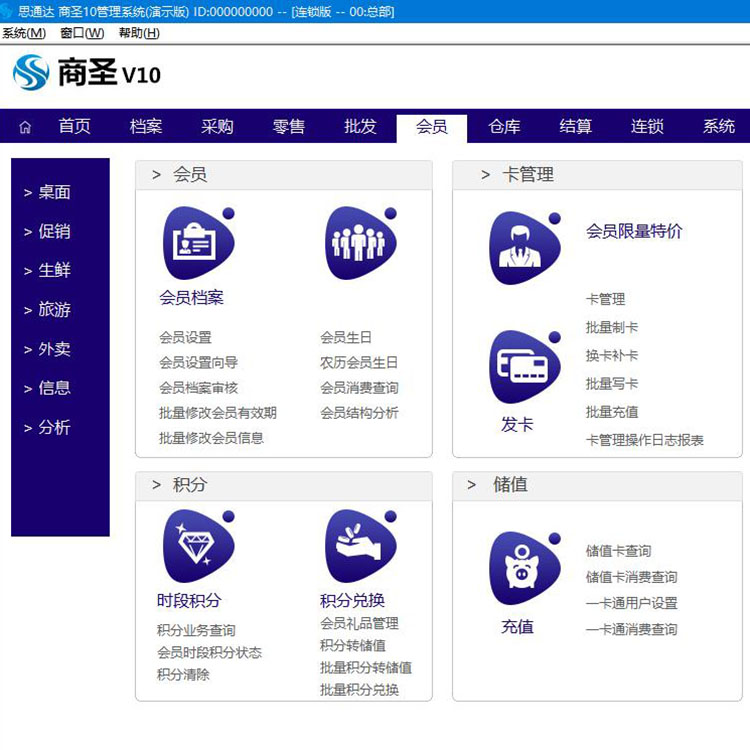Click the 卡管理 panel header
Viewport: 750px width, 750px height.
coord(597,175)
